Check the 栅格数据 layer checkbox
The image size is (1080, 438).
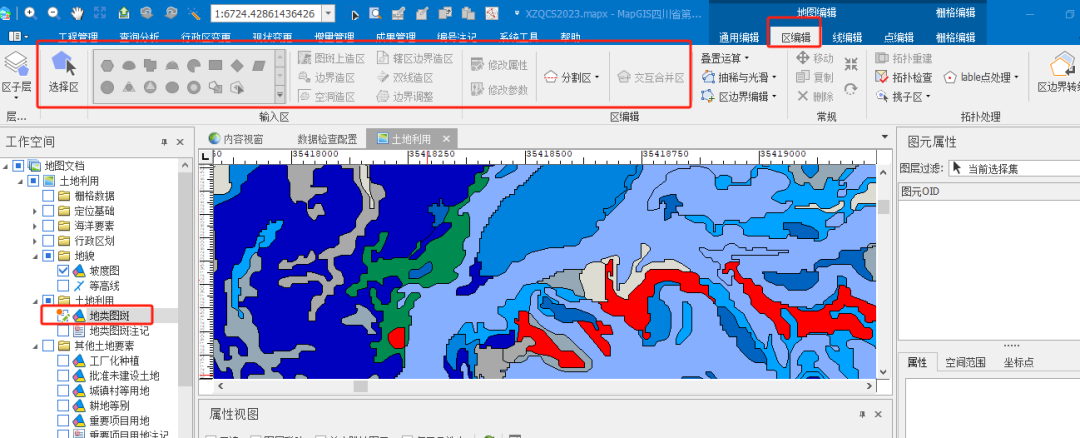tap(48, 196)
